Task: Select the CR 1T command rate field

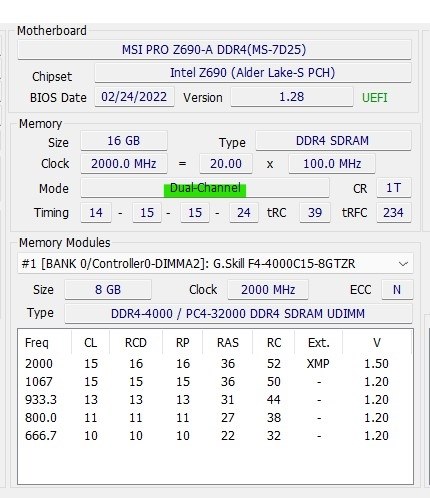Action: click(394, 188)
